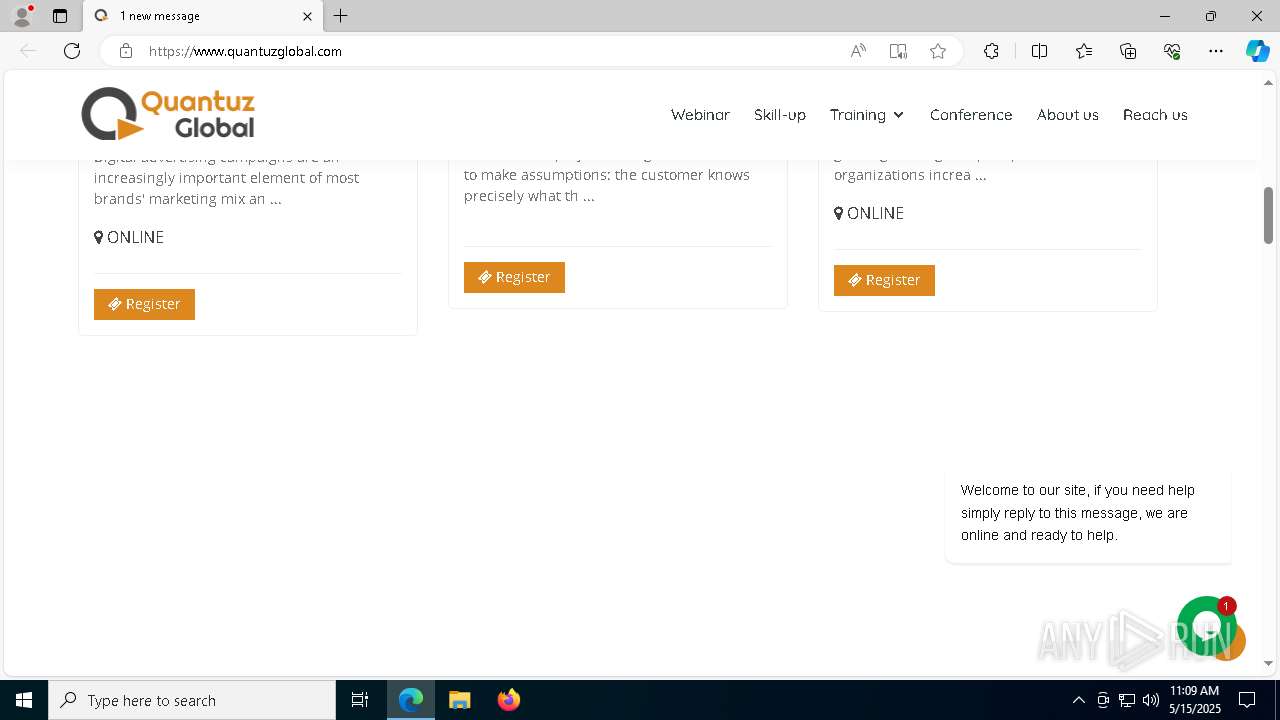This screenshot has width=1280, height=720.
Task: Launch Firefox from the taskbar
Action: (x=508, y=700)
